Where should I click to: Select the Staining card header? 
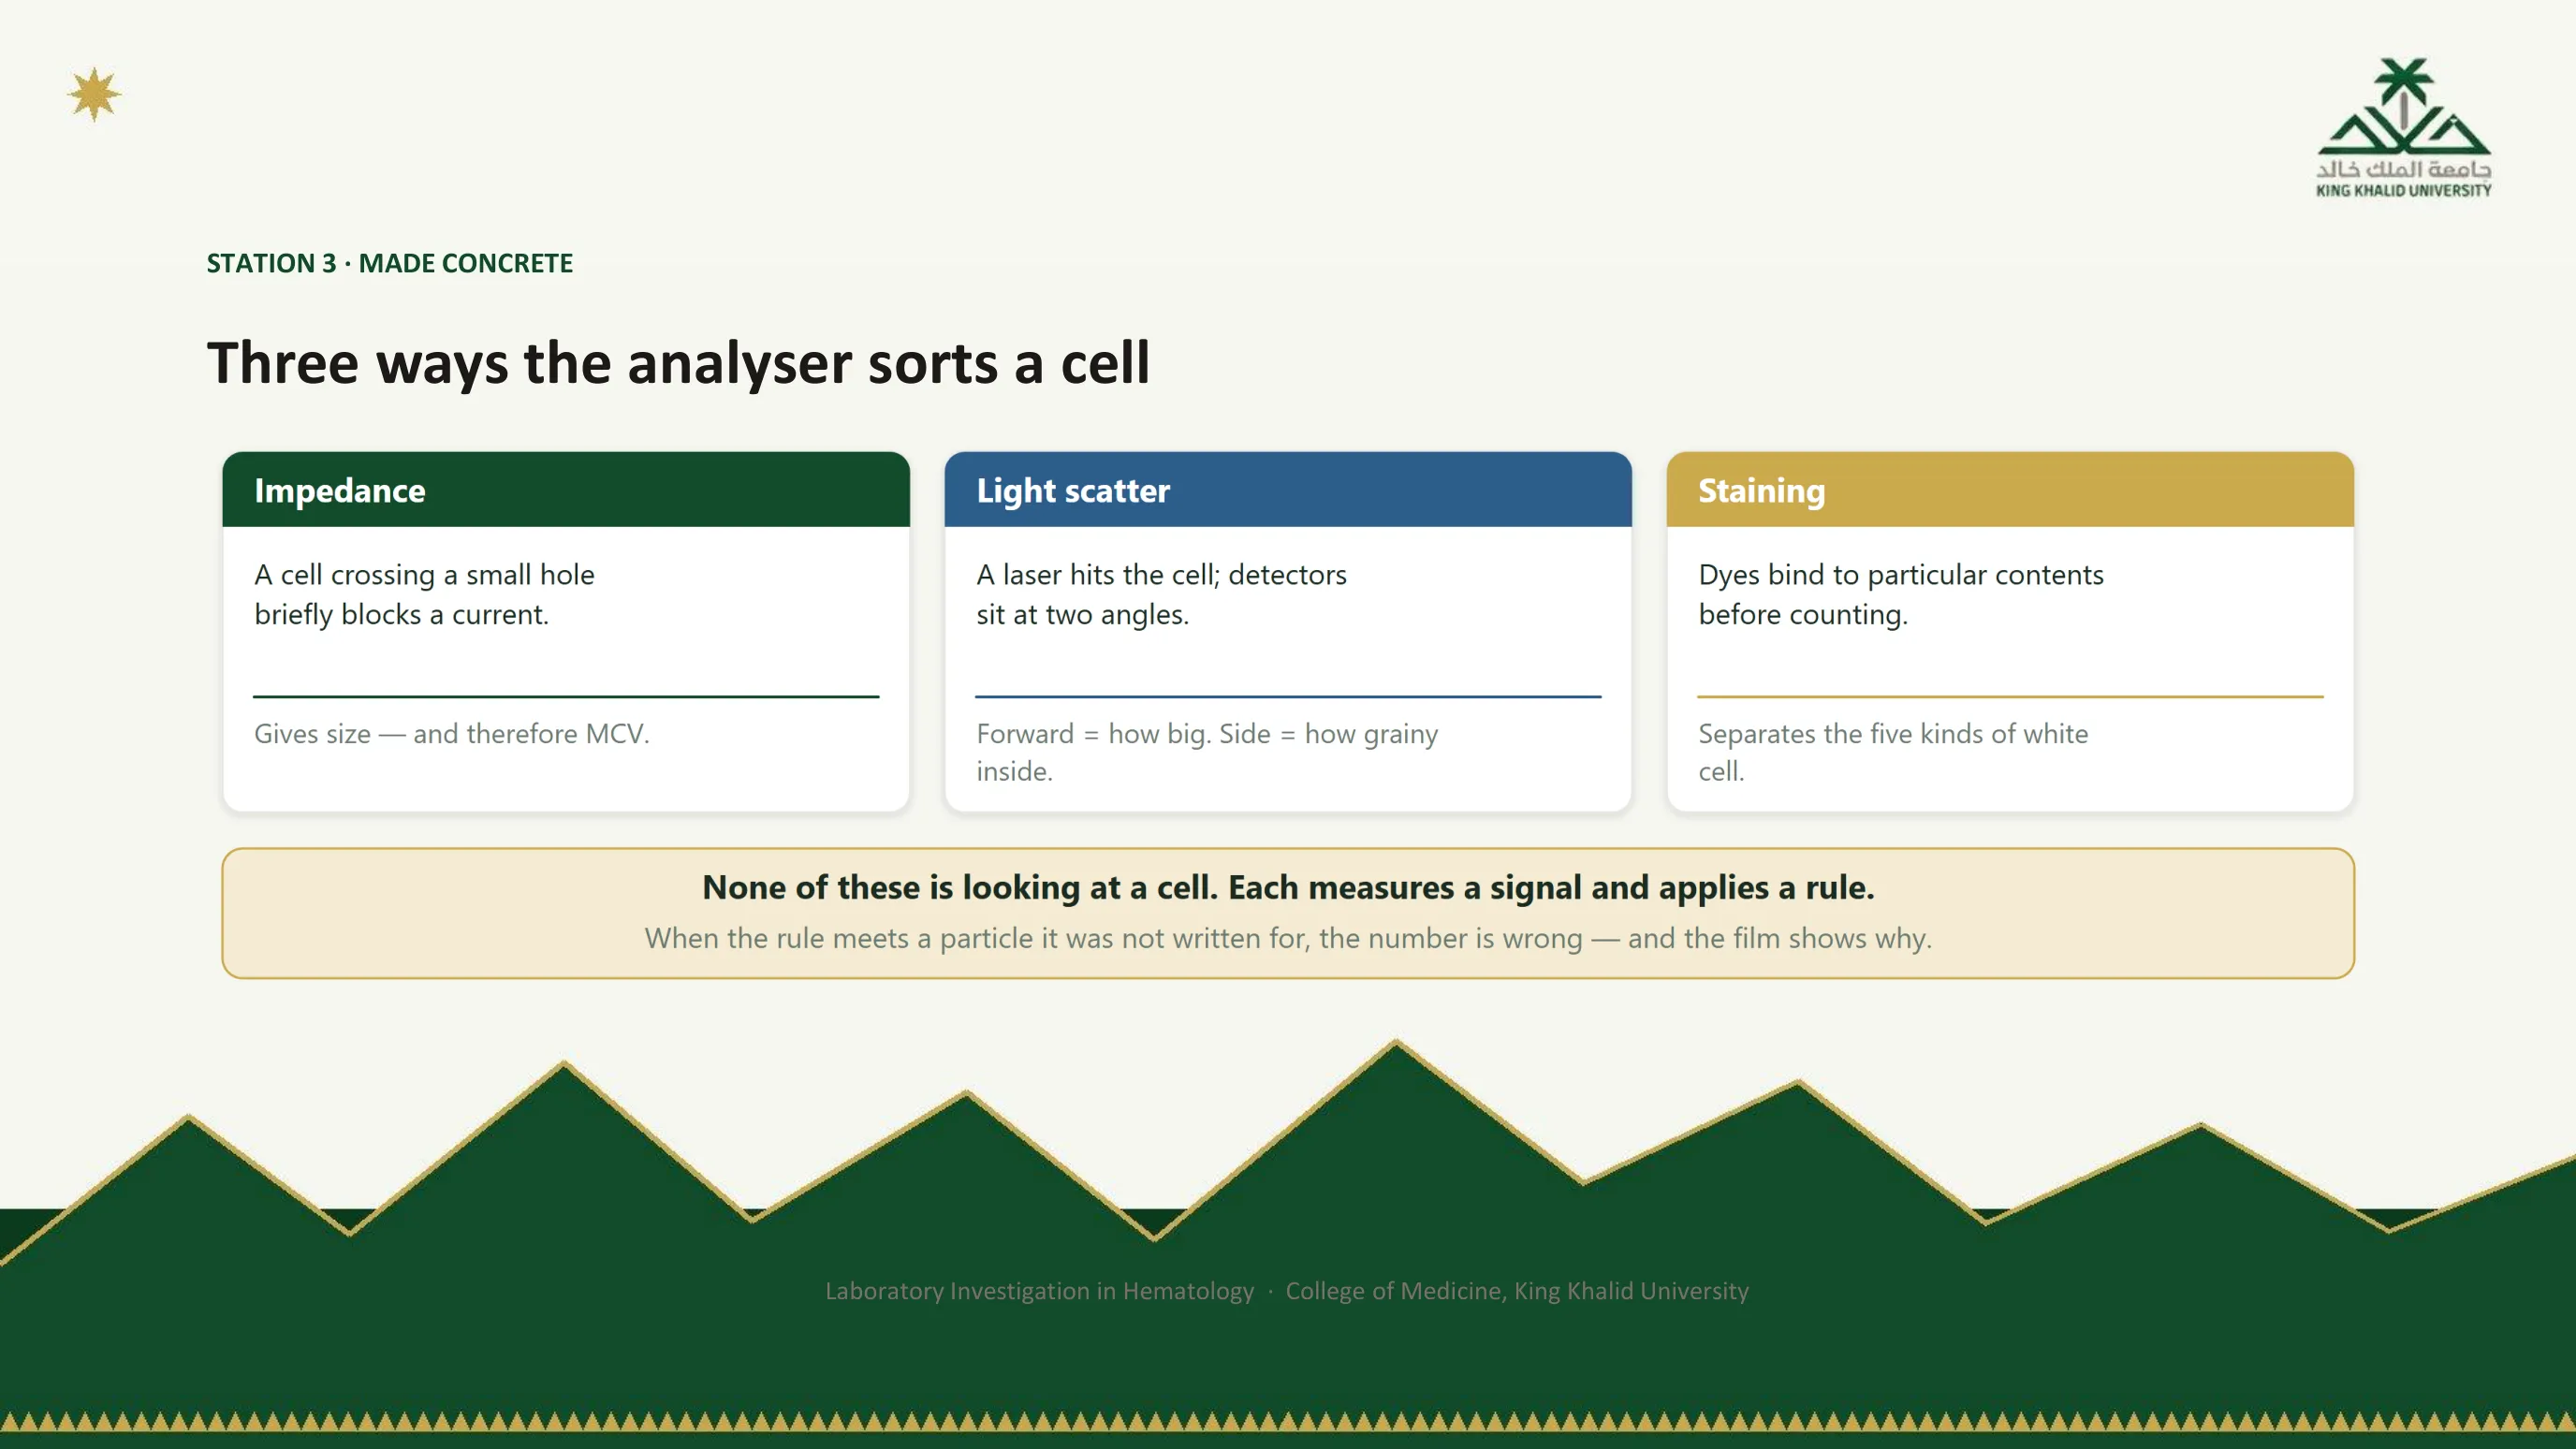(x=2010, y=490)
